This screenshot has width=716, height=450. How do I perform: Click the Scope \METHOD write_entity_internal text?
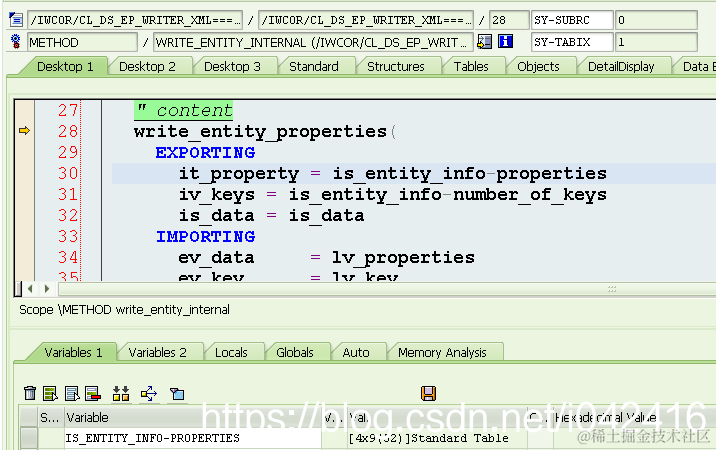click(124, 310)
